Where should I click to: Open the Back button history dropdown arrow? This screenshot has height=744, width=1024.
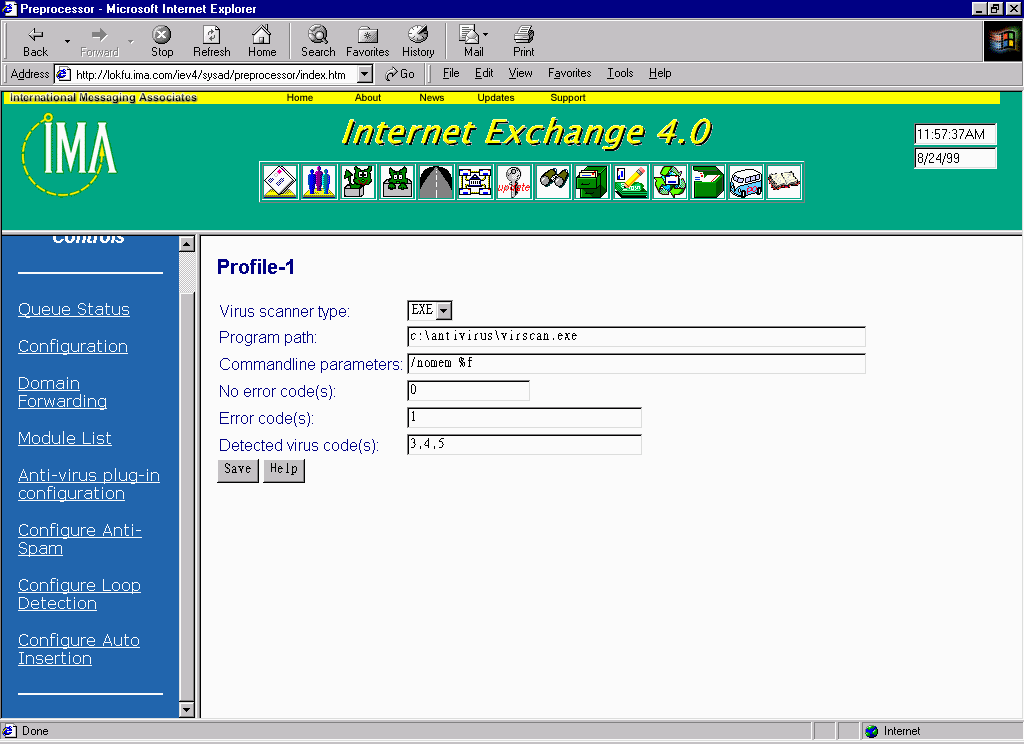(67, 41)
